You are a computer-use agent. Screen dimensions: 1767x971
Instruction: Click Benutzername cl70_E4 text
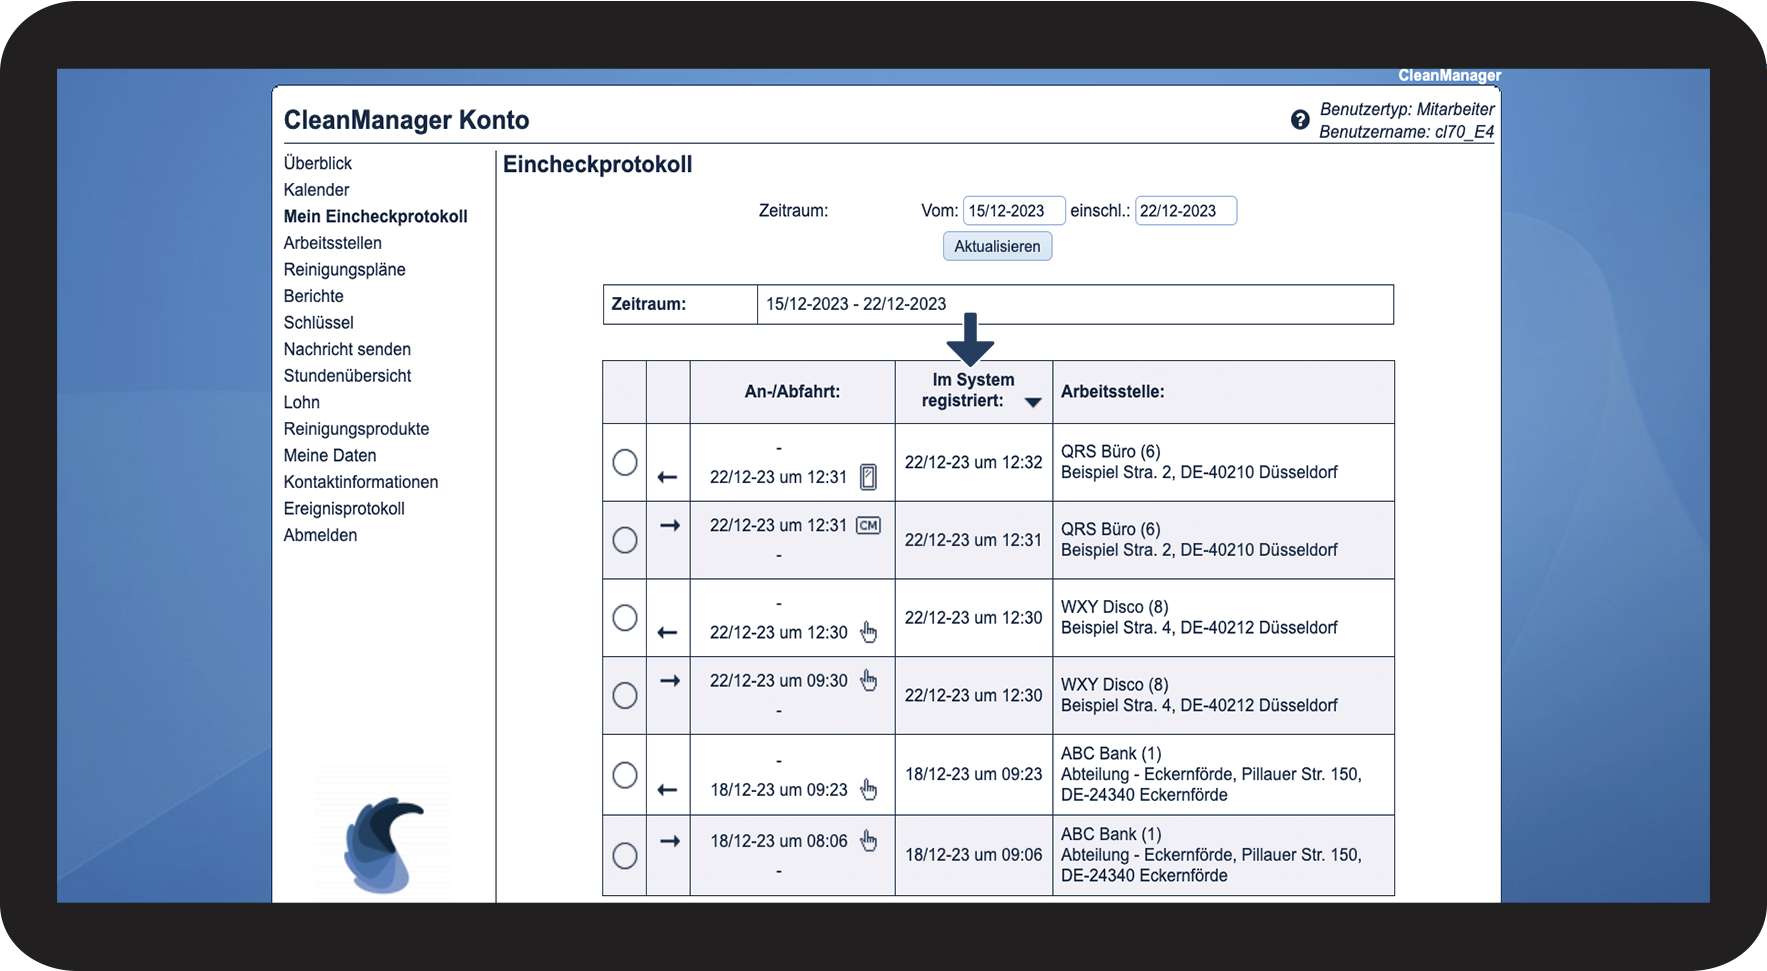[1406, 132]
